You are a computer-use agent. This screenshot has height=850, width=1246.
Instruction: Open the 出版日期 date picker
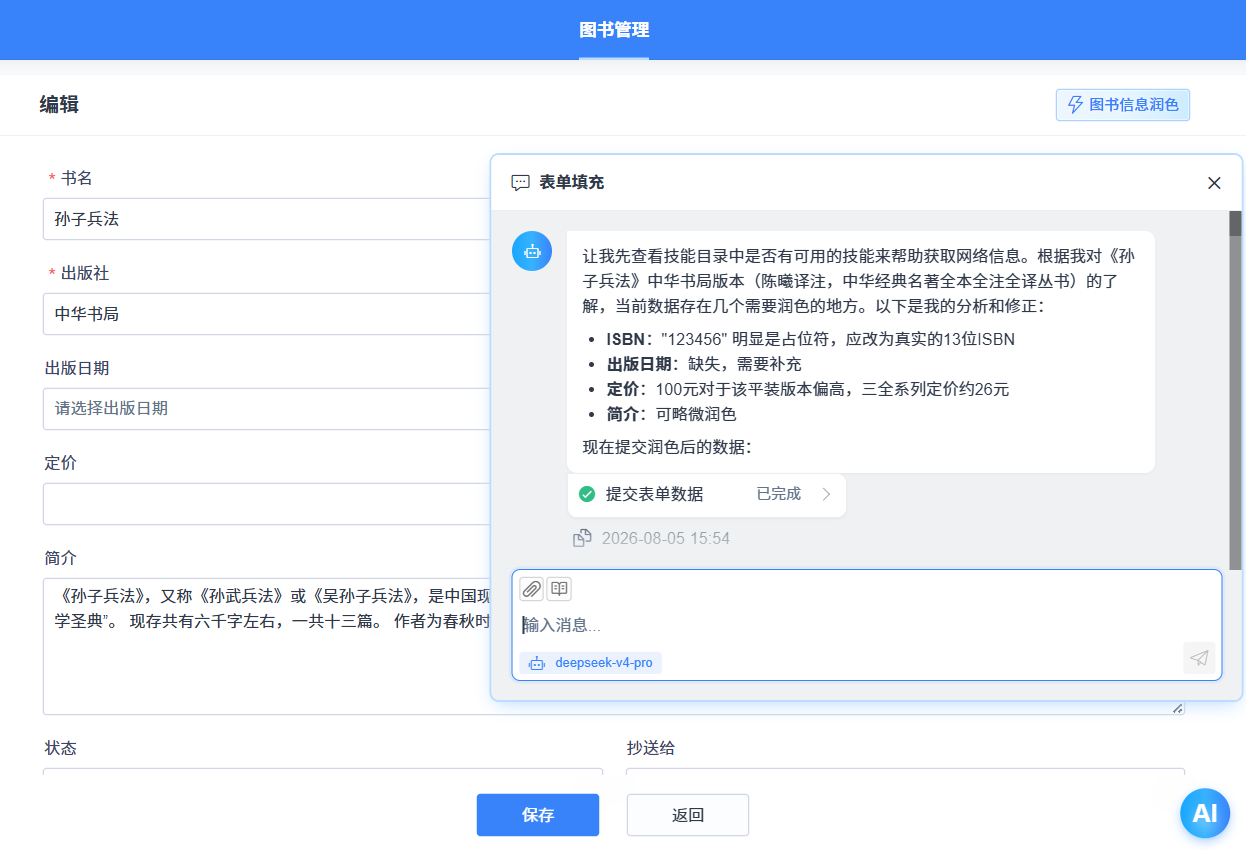pyautogui.click(x=266, y=409)
